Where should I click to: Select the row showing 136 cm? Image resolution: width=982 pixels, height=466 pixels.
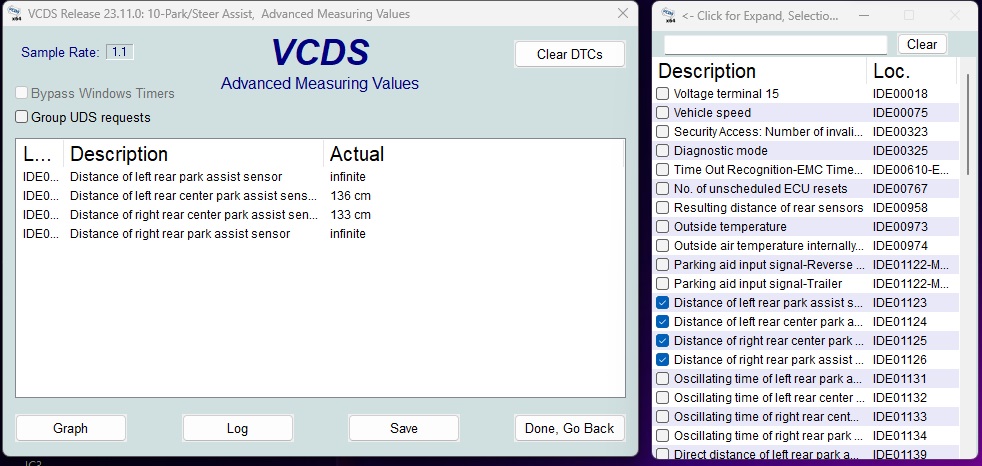[x=320, y=196]
